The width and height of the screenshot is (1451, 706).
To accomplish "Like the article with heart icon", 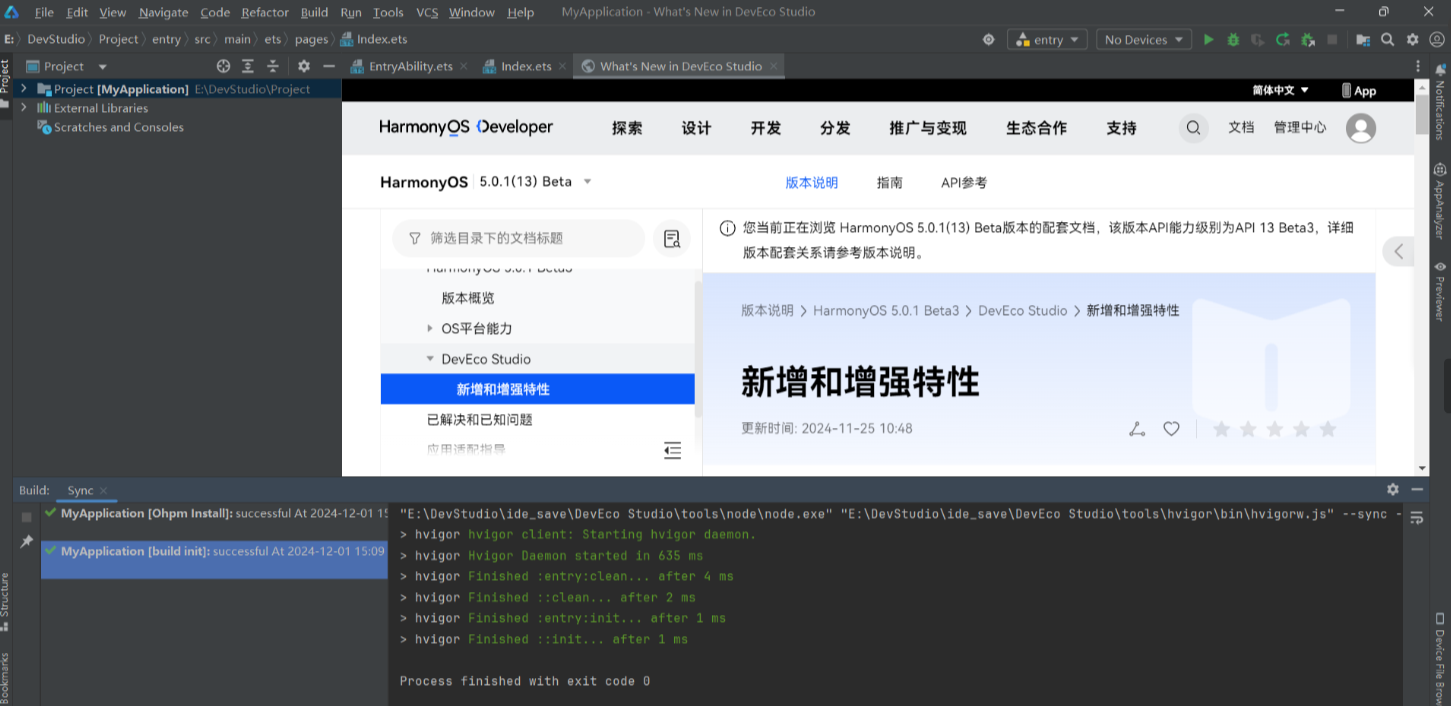I will tap(1171, 429).
